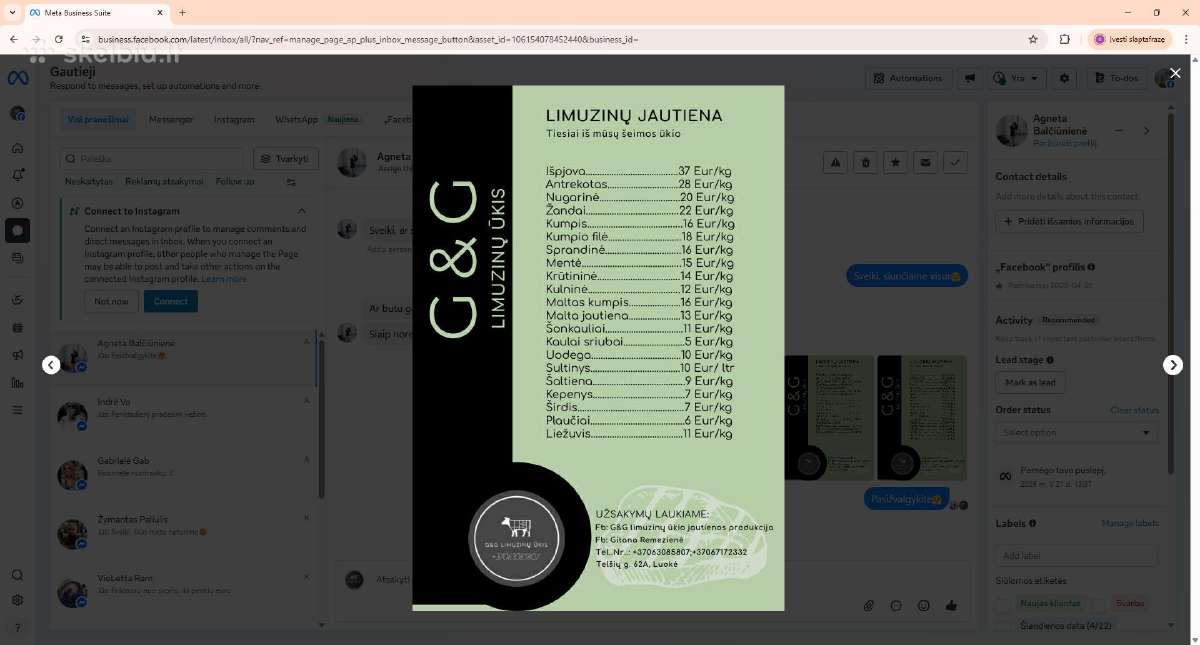Click Peržiūrėti profilį link
This screenshot has height=645, width=1200.
1064,143
